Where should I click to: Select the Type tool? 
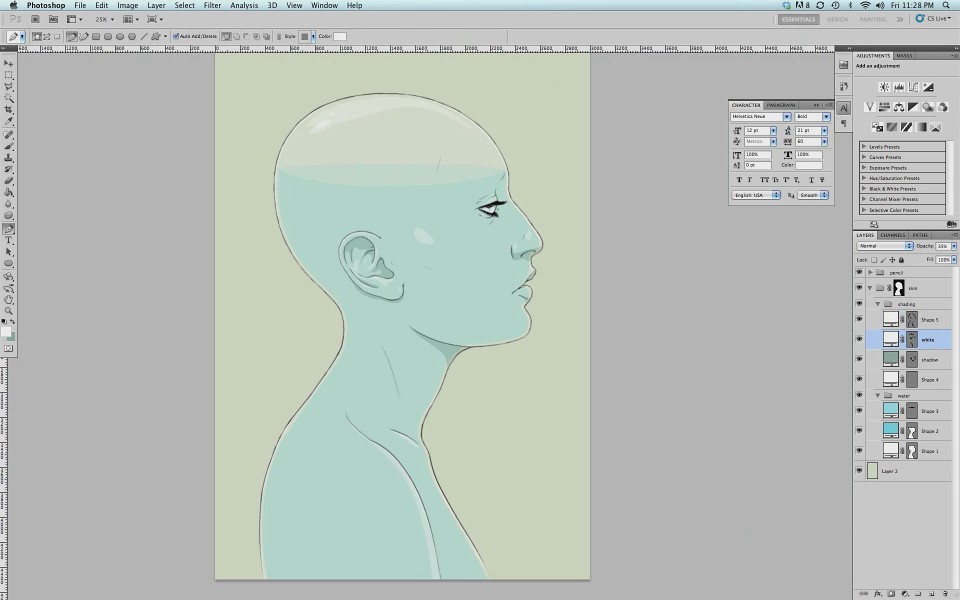10,242
